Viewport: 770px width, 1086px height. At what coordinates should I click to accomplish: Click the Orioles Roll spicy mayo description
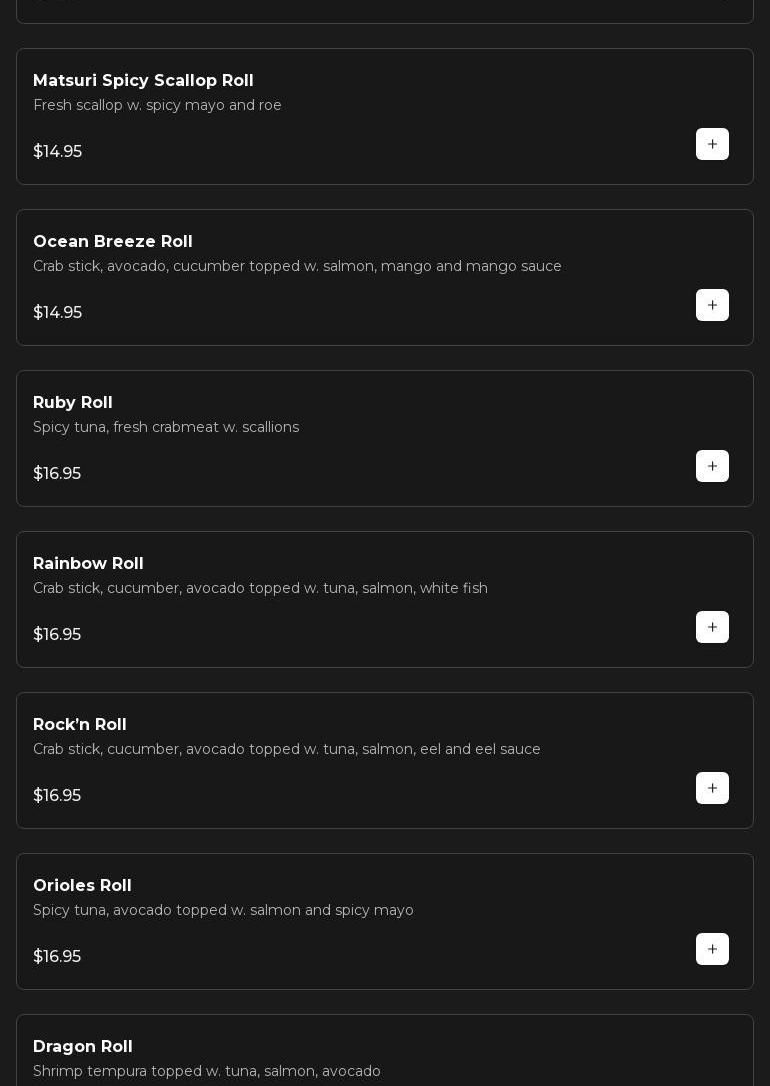(223, 910)
